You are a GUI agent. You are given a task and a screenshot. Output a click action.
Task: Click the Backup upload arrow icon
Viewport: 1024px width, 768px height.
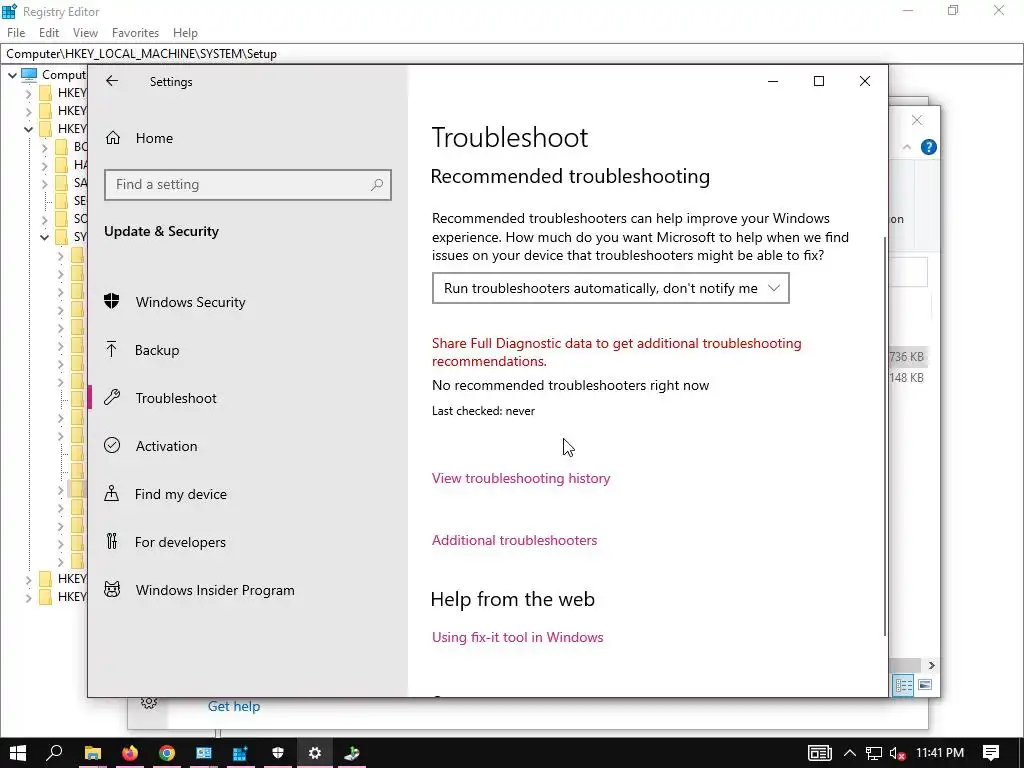[112, 349]
